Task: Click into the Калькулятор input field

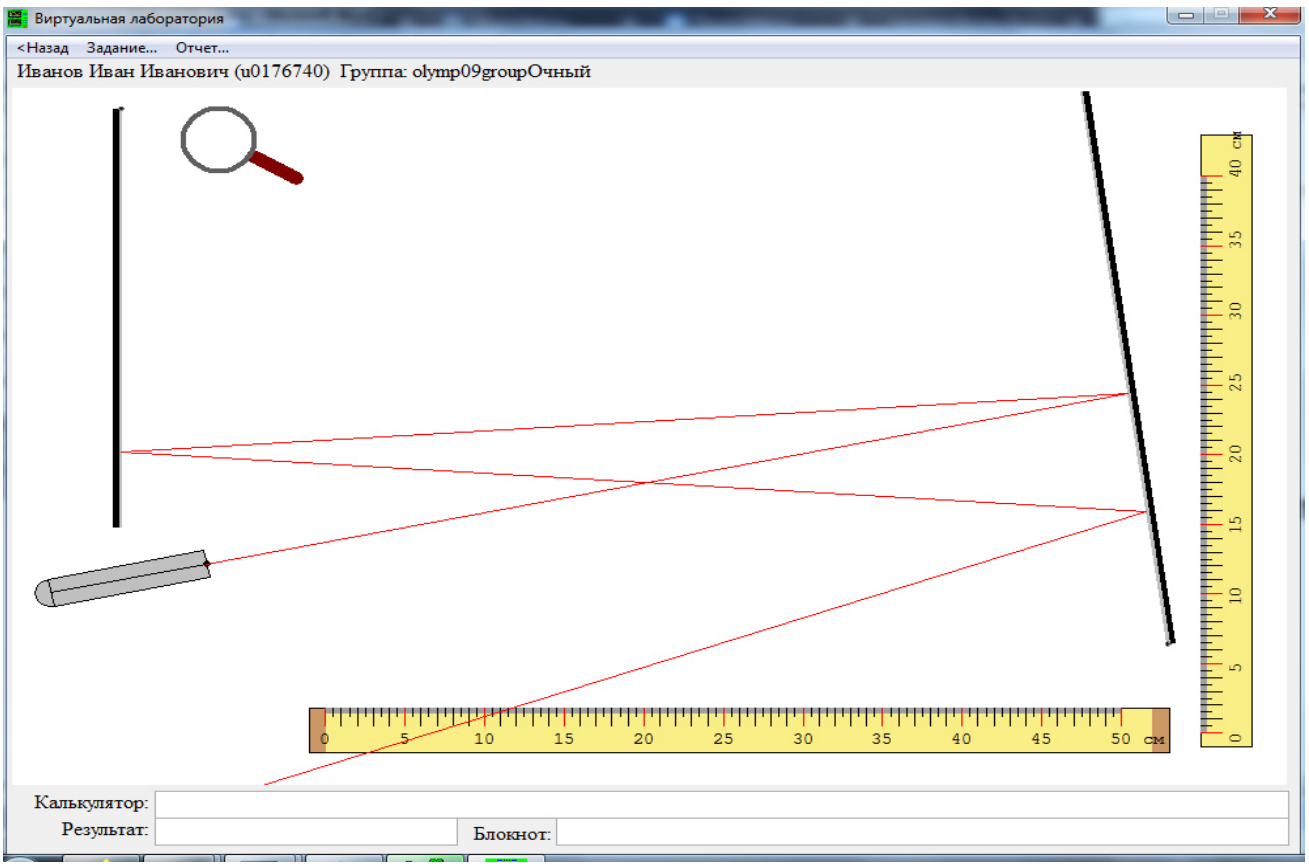Action: click(x=721, y=804)
